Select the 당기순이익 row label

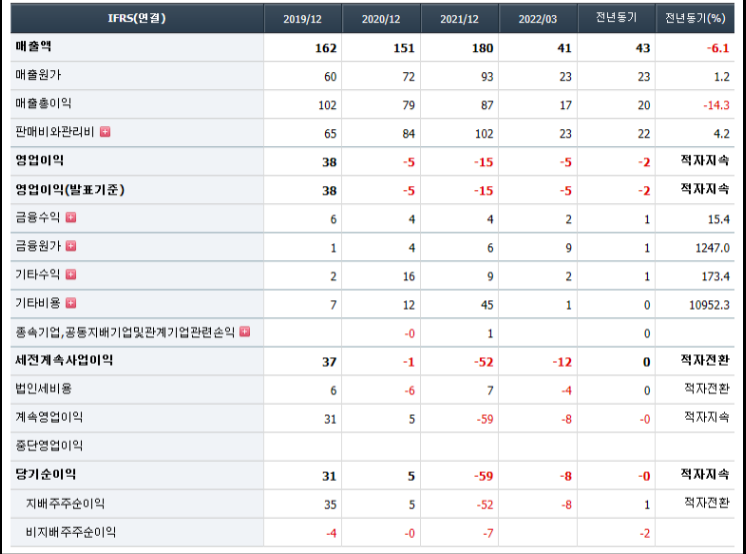[46, 475]
